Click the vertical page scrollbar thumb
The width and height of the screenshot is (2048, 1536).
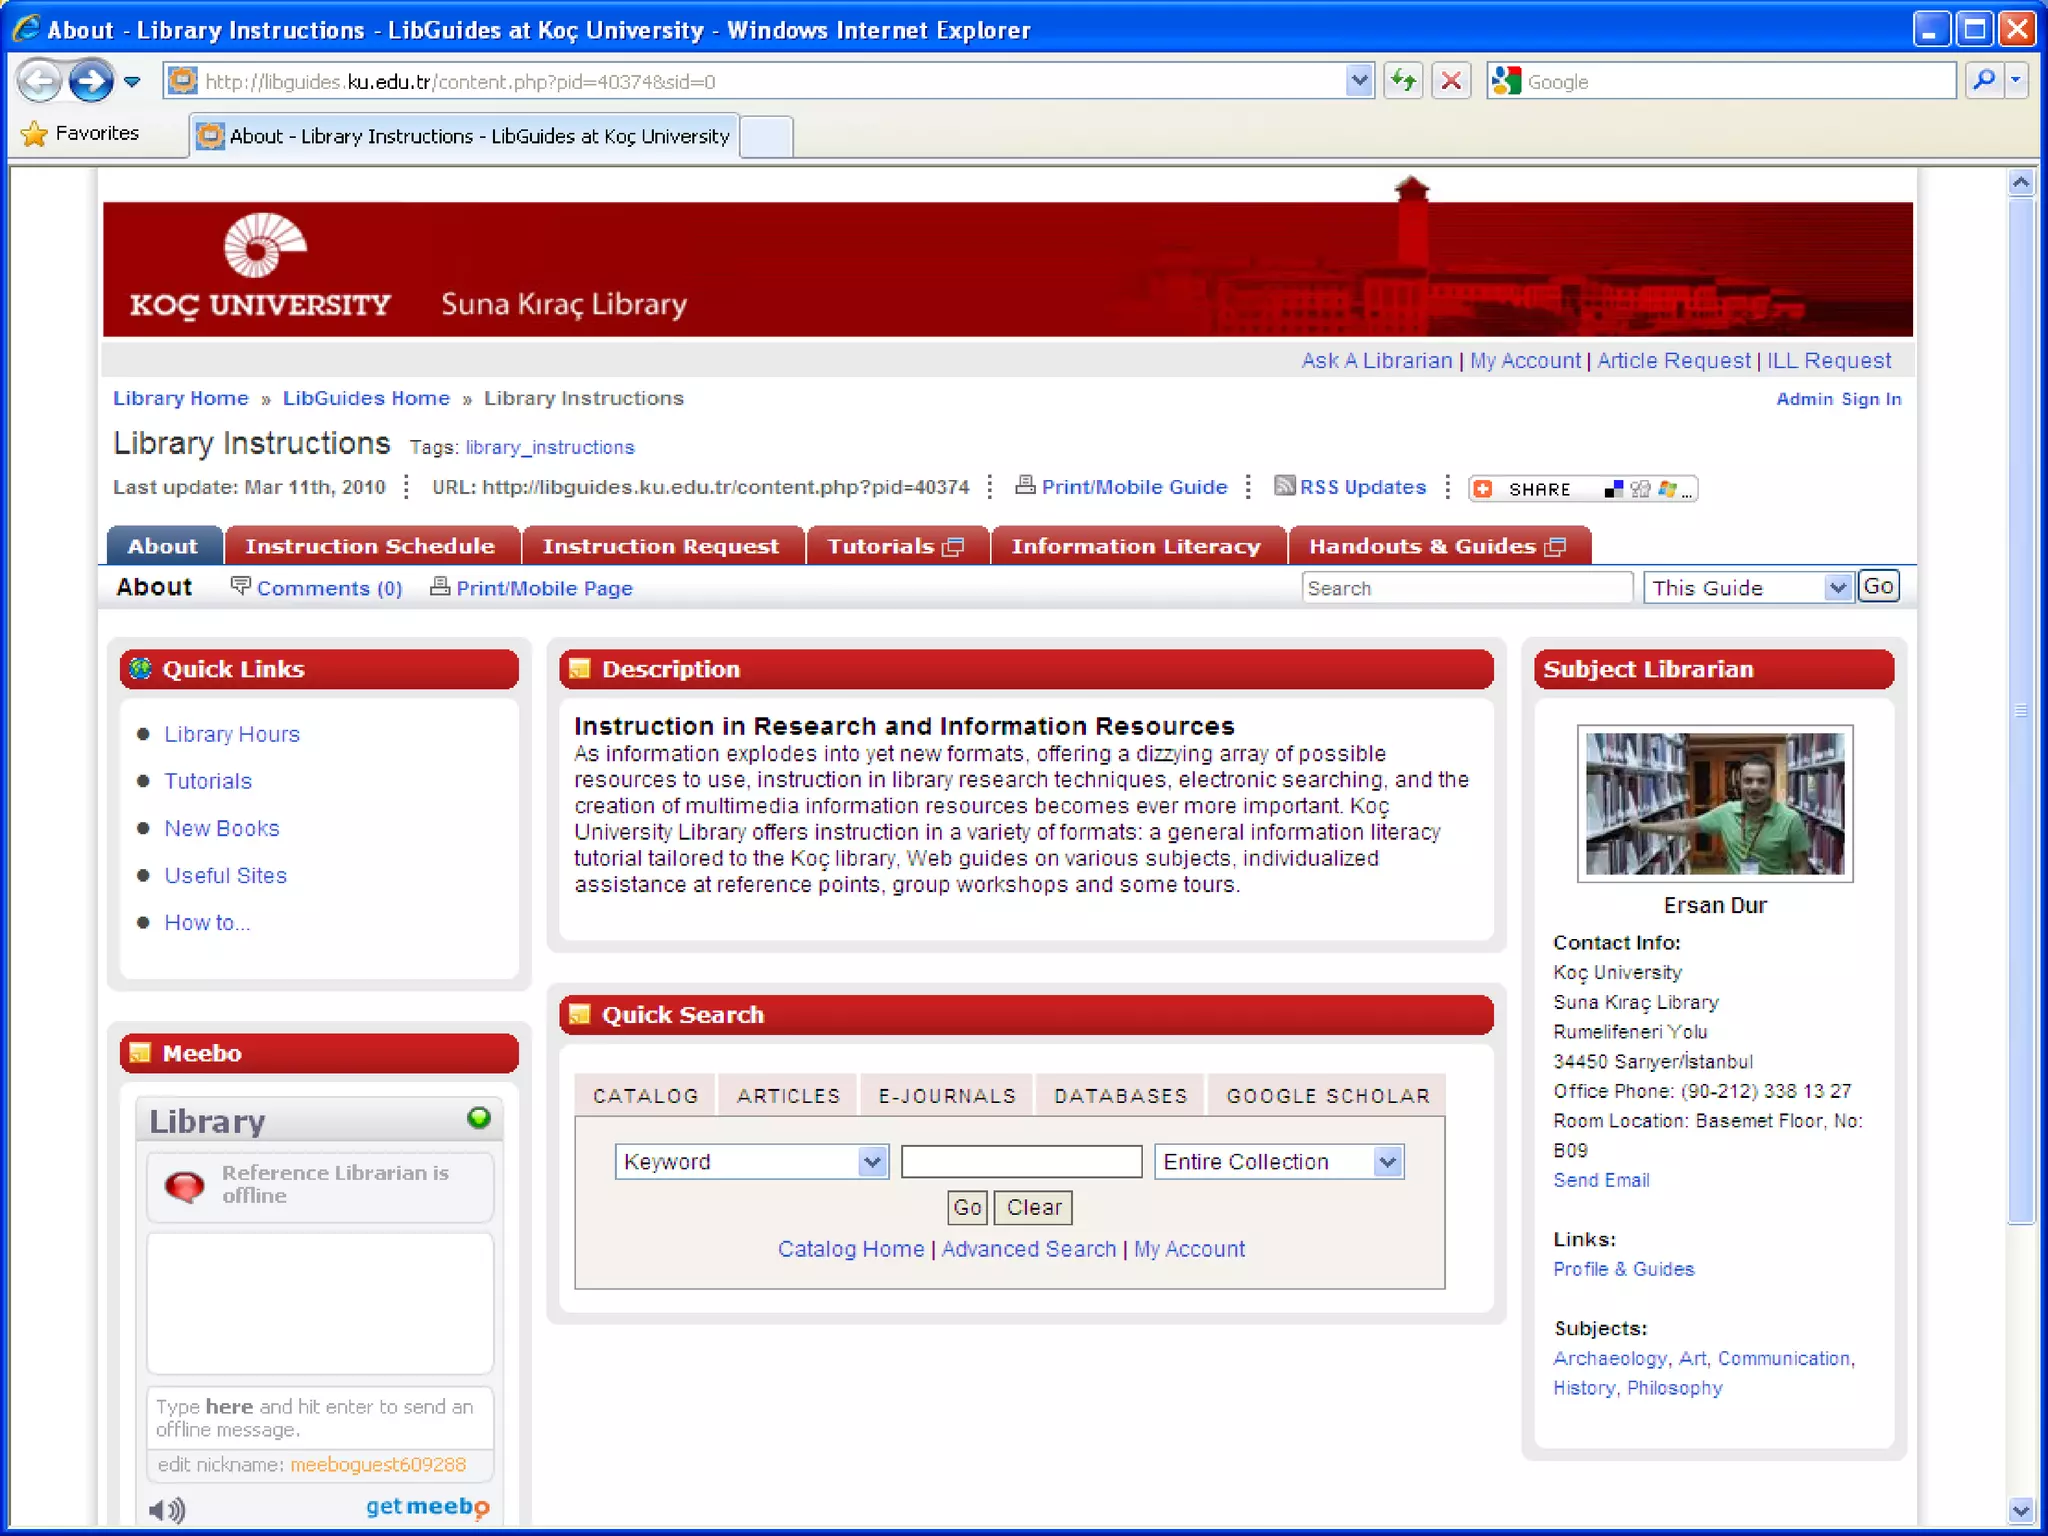[x=2020, y=710]
